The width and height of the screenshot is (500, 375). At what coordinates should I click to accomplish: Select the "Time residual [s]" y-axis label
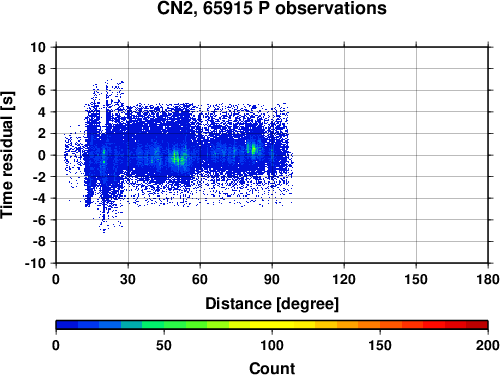tap(7, 155)
